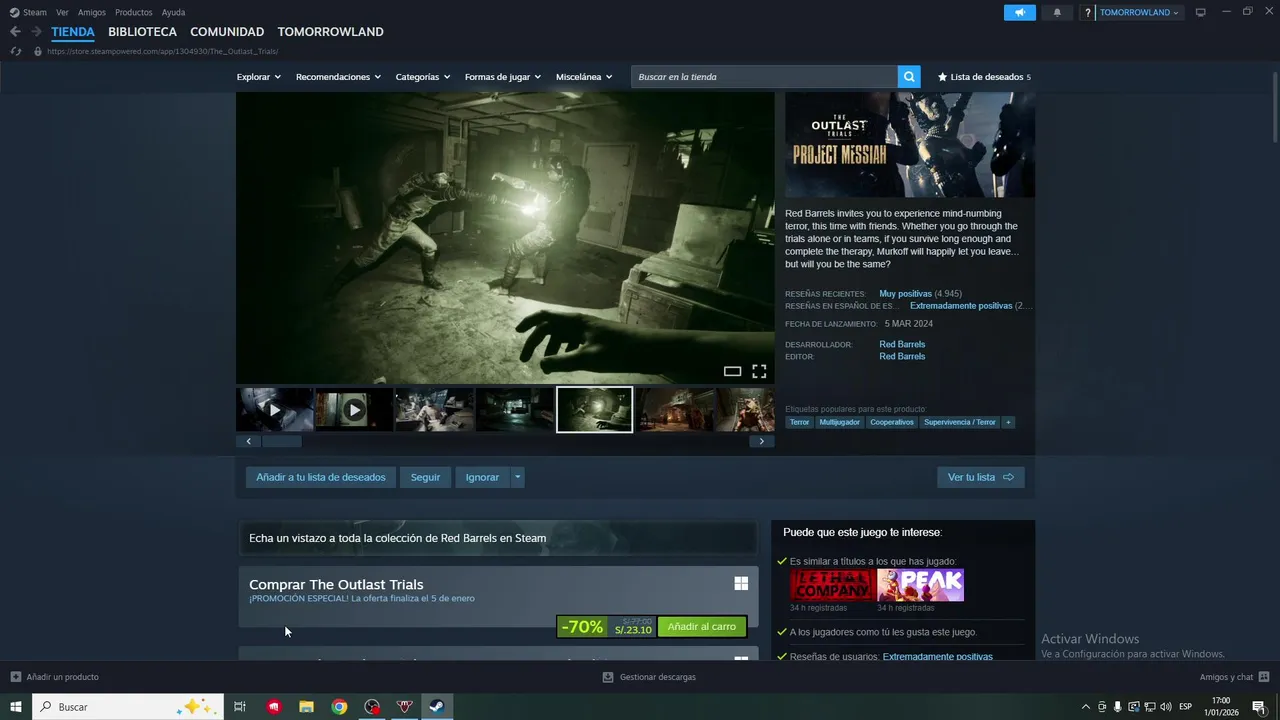Go forward with the right arrow
Screen dimensions: 1280x720
(36, 32)
